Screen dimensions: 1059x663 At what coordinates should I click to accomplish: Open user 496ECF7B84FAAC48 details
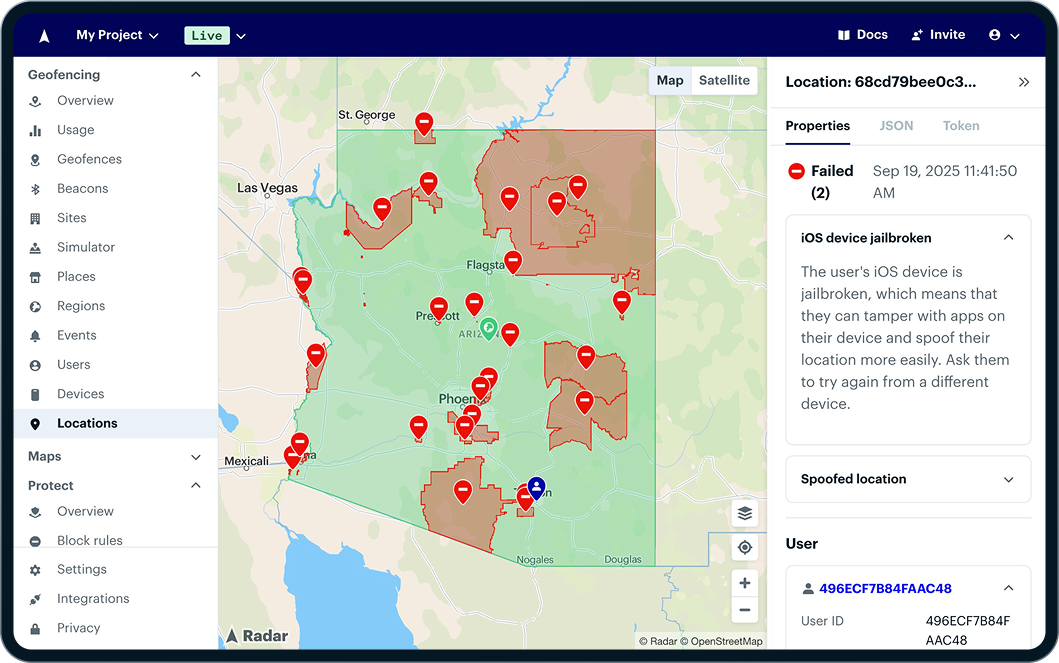(887, 588)
